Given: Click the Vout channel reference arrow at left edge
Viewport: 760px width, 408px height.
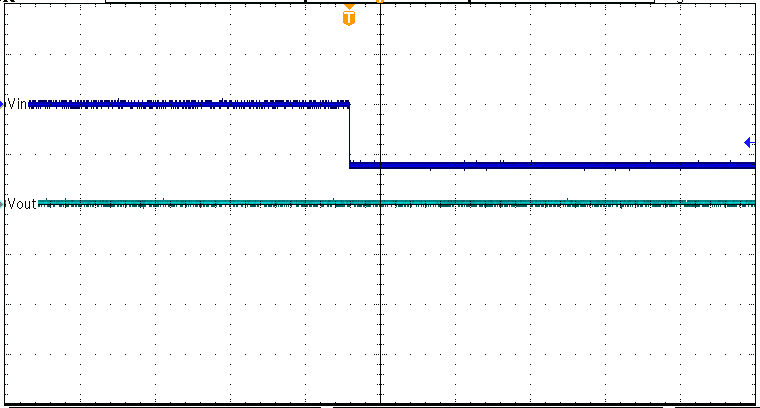Looking at the screenshot, I should click(4, 204).
